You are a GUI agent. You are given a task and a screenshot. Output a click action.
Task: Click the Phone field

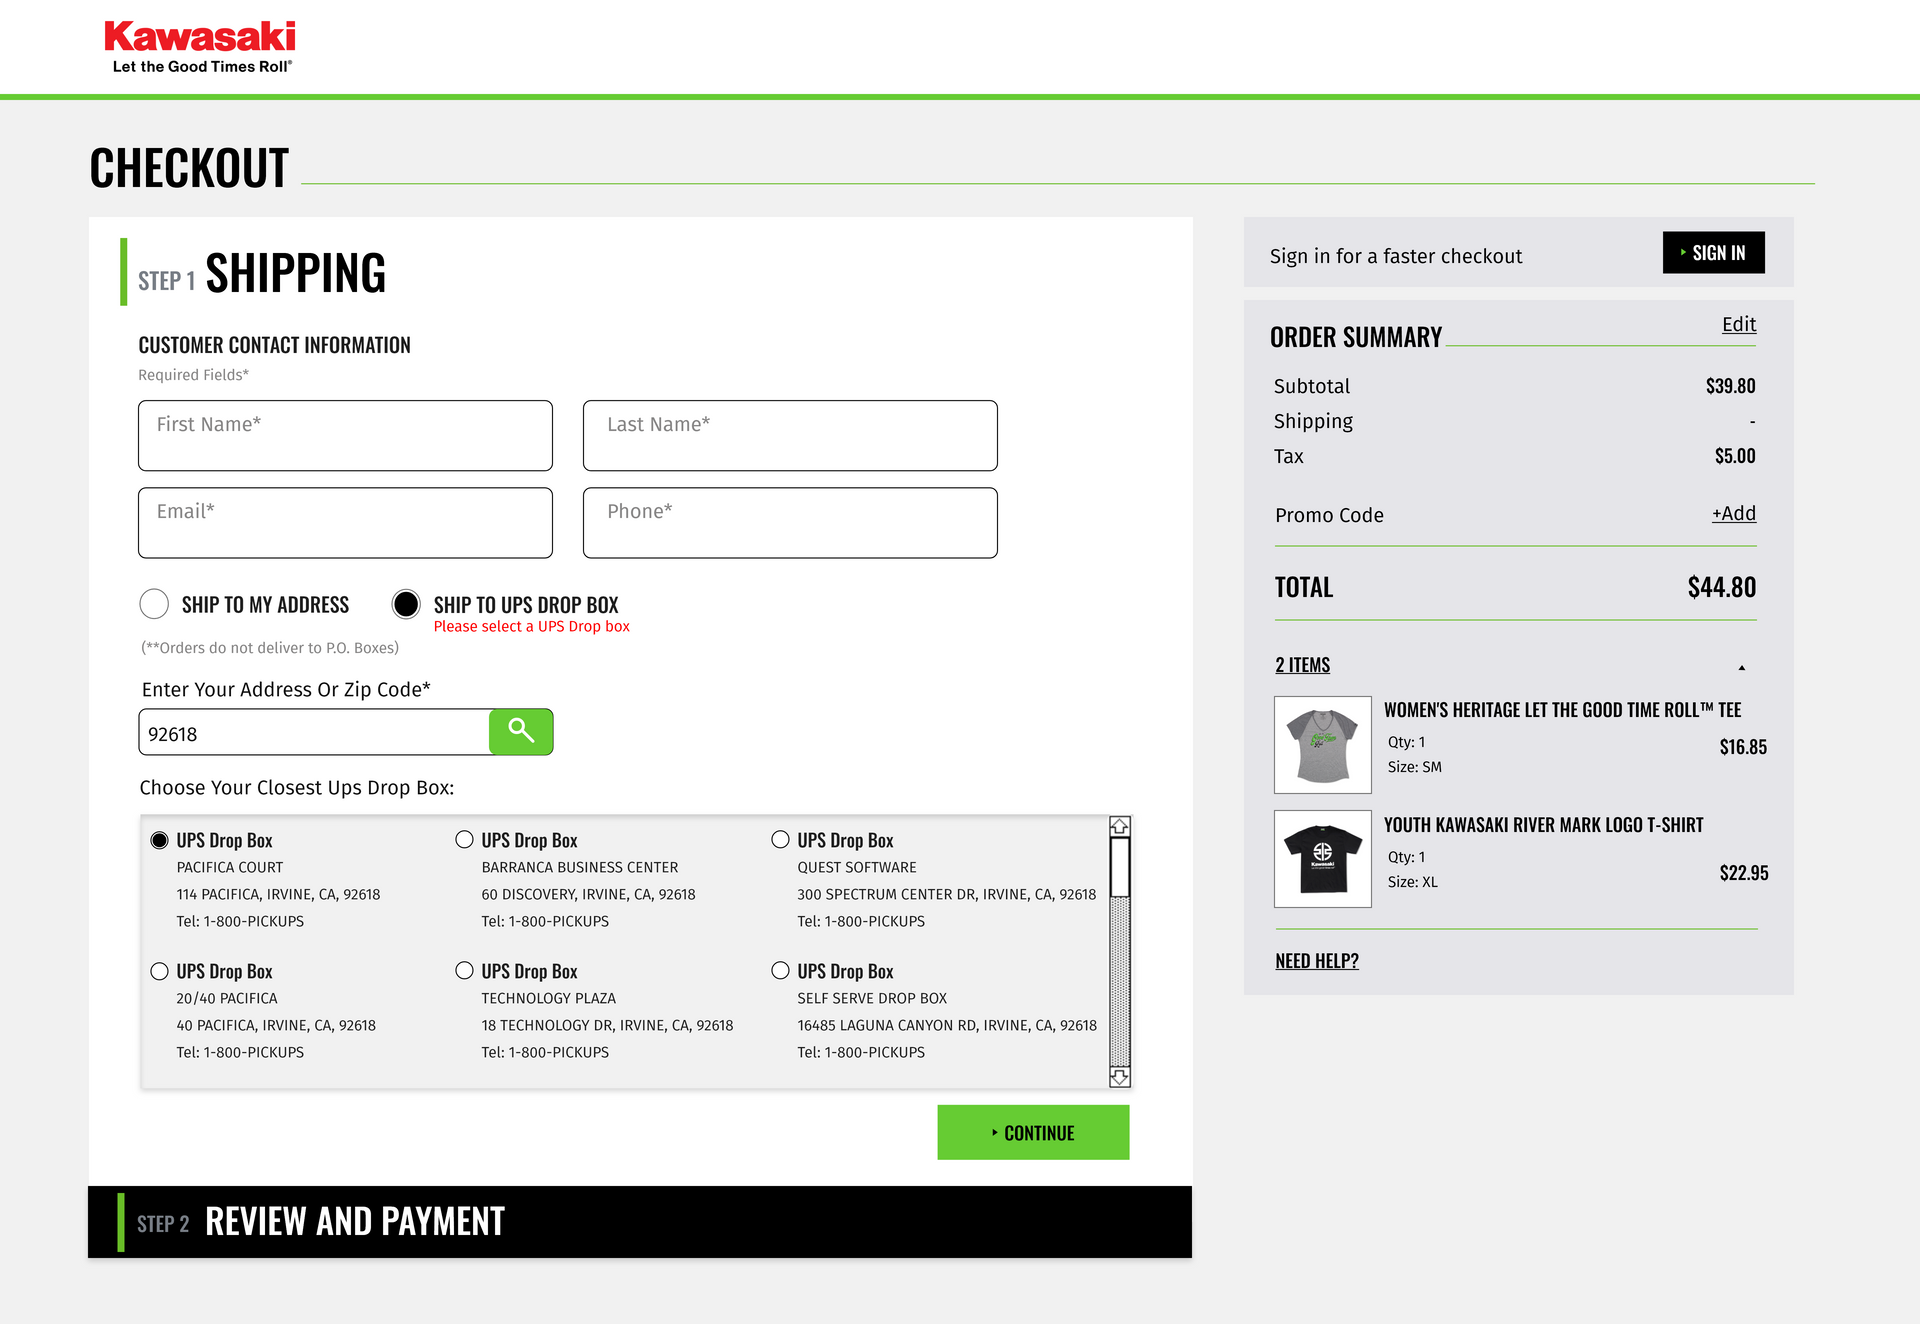(x=790, y=523)
